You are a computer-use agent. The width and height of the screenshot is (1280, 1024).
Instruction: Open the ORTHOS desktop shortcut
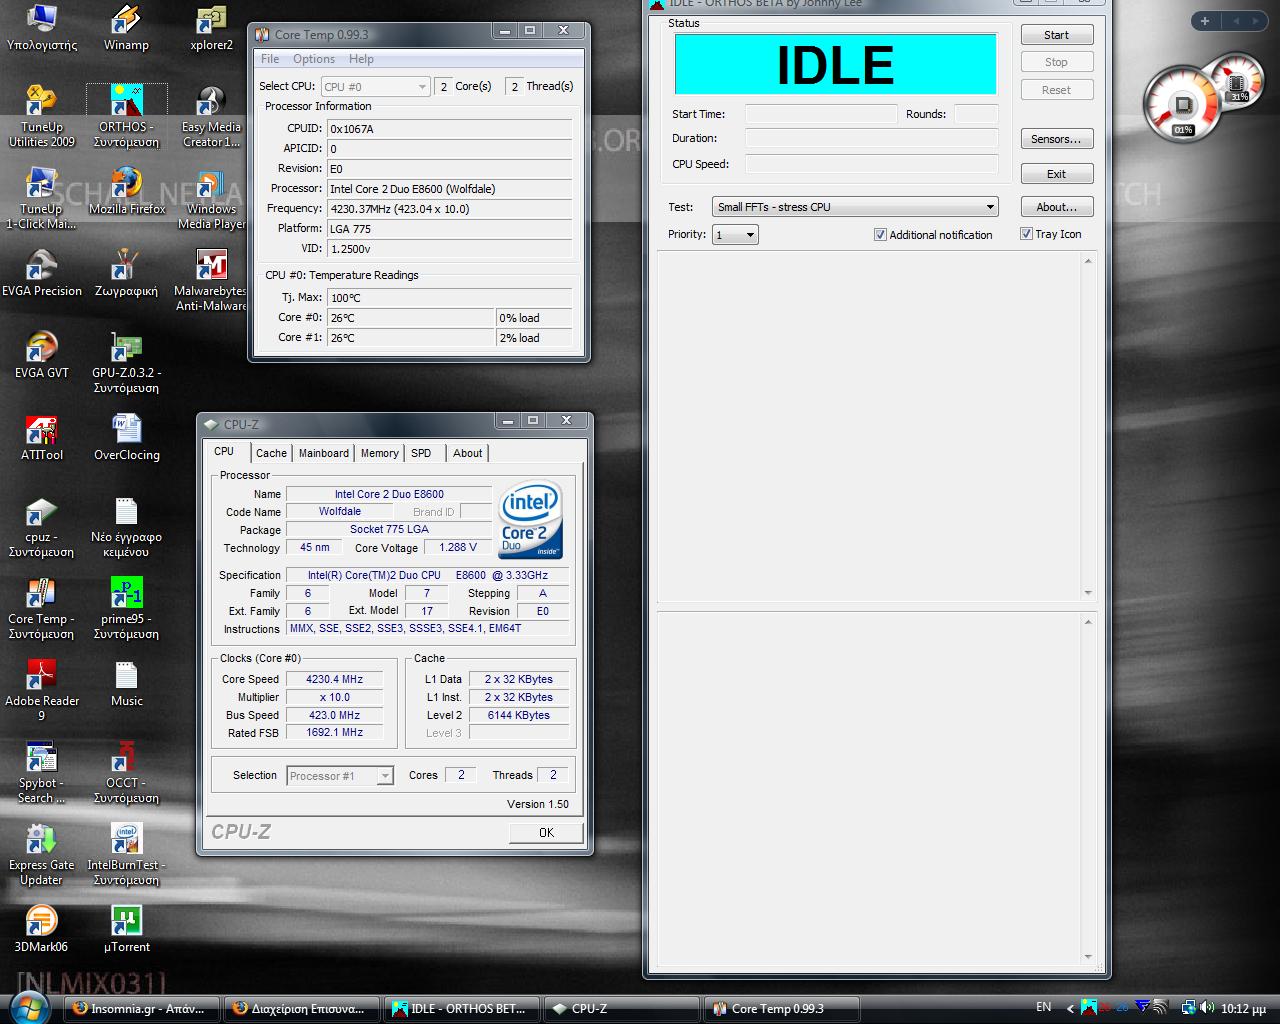pos(126,117)
